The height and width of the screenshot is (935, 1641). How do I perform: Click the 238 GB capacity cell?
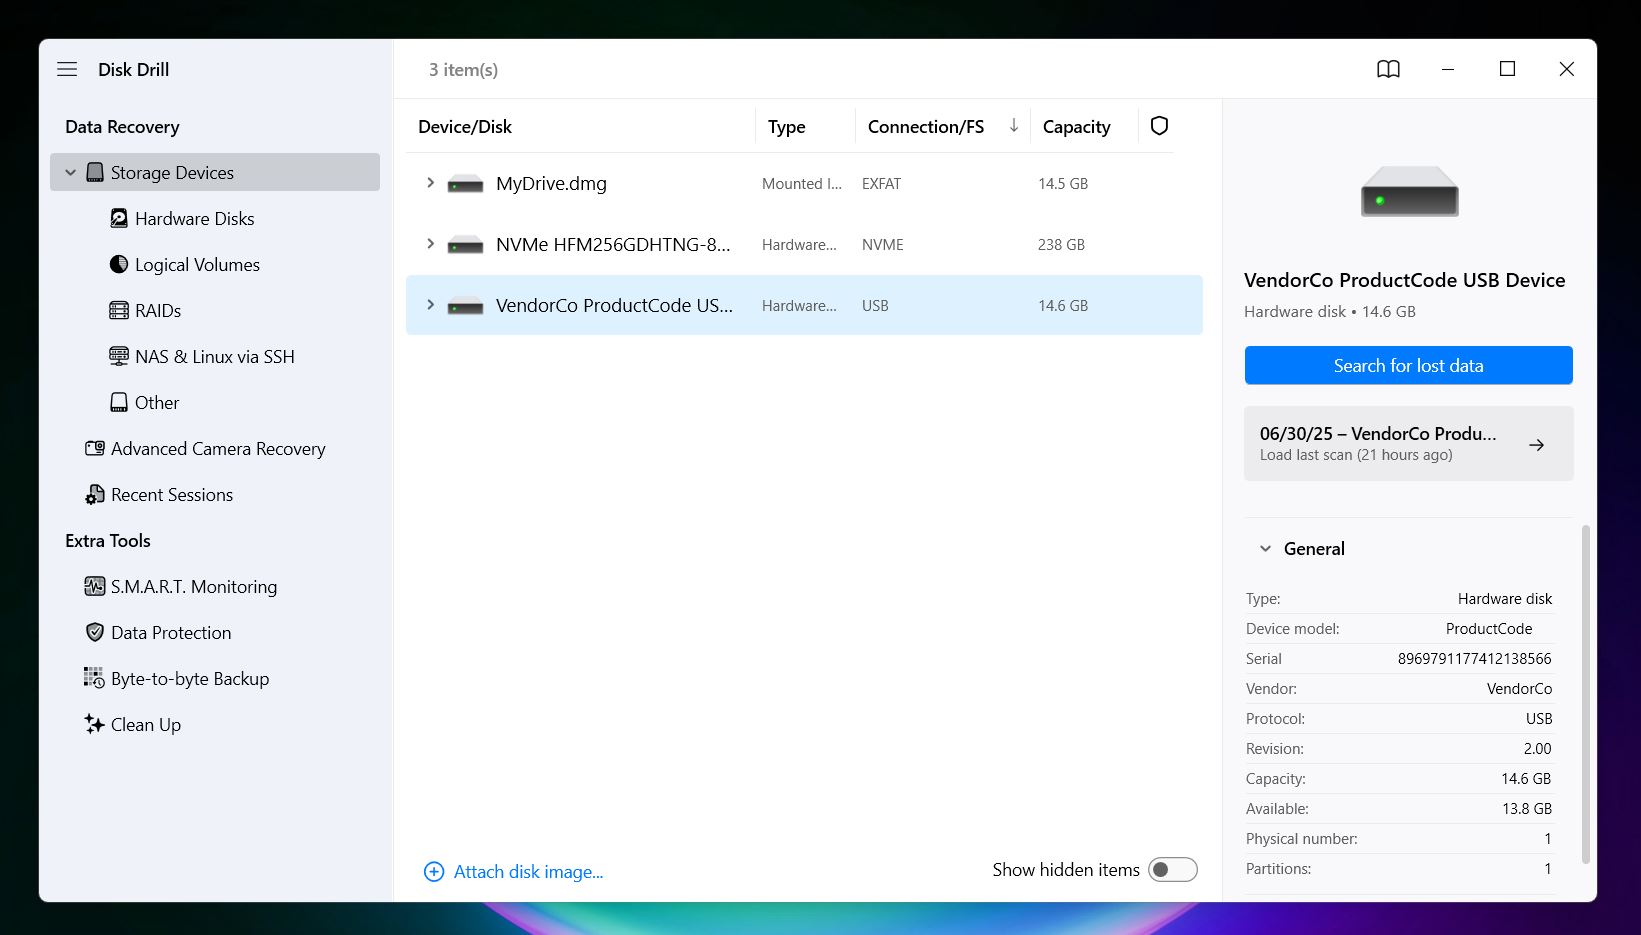[1061, 245]
